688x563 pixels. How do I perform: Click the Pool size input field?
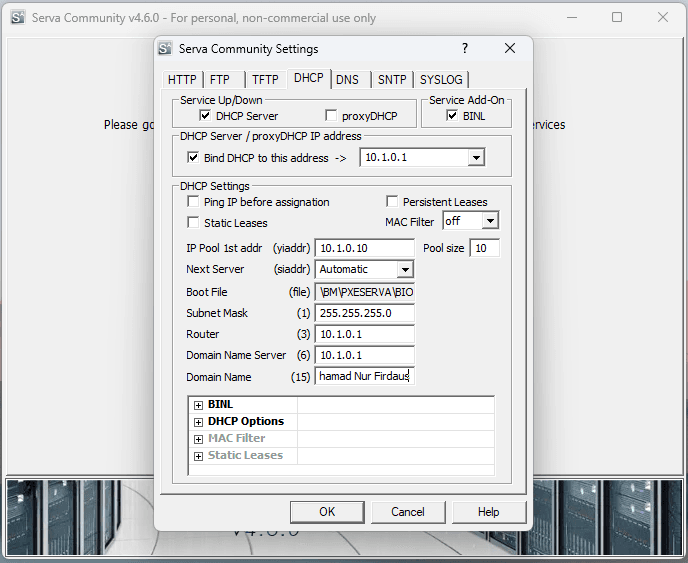tap(484, 248)
